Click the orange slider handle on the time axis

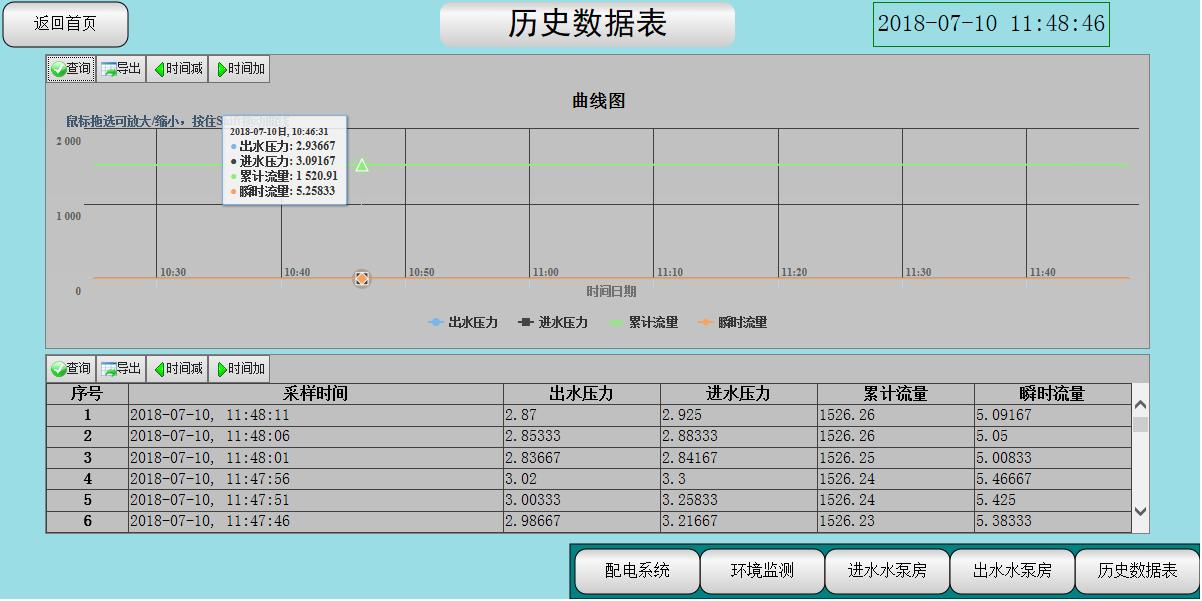pos(362,279)
